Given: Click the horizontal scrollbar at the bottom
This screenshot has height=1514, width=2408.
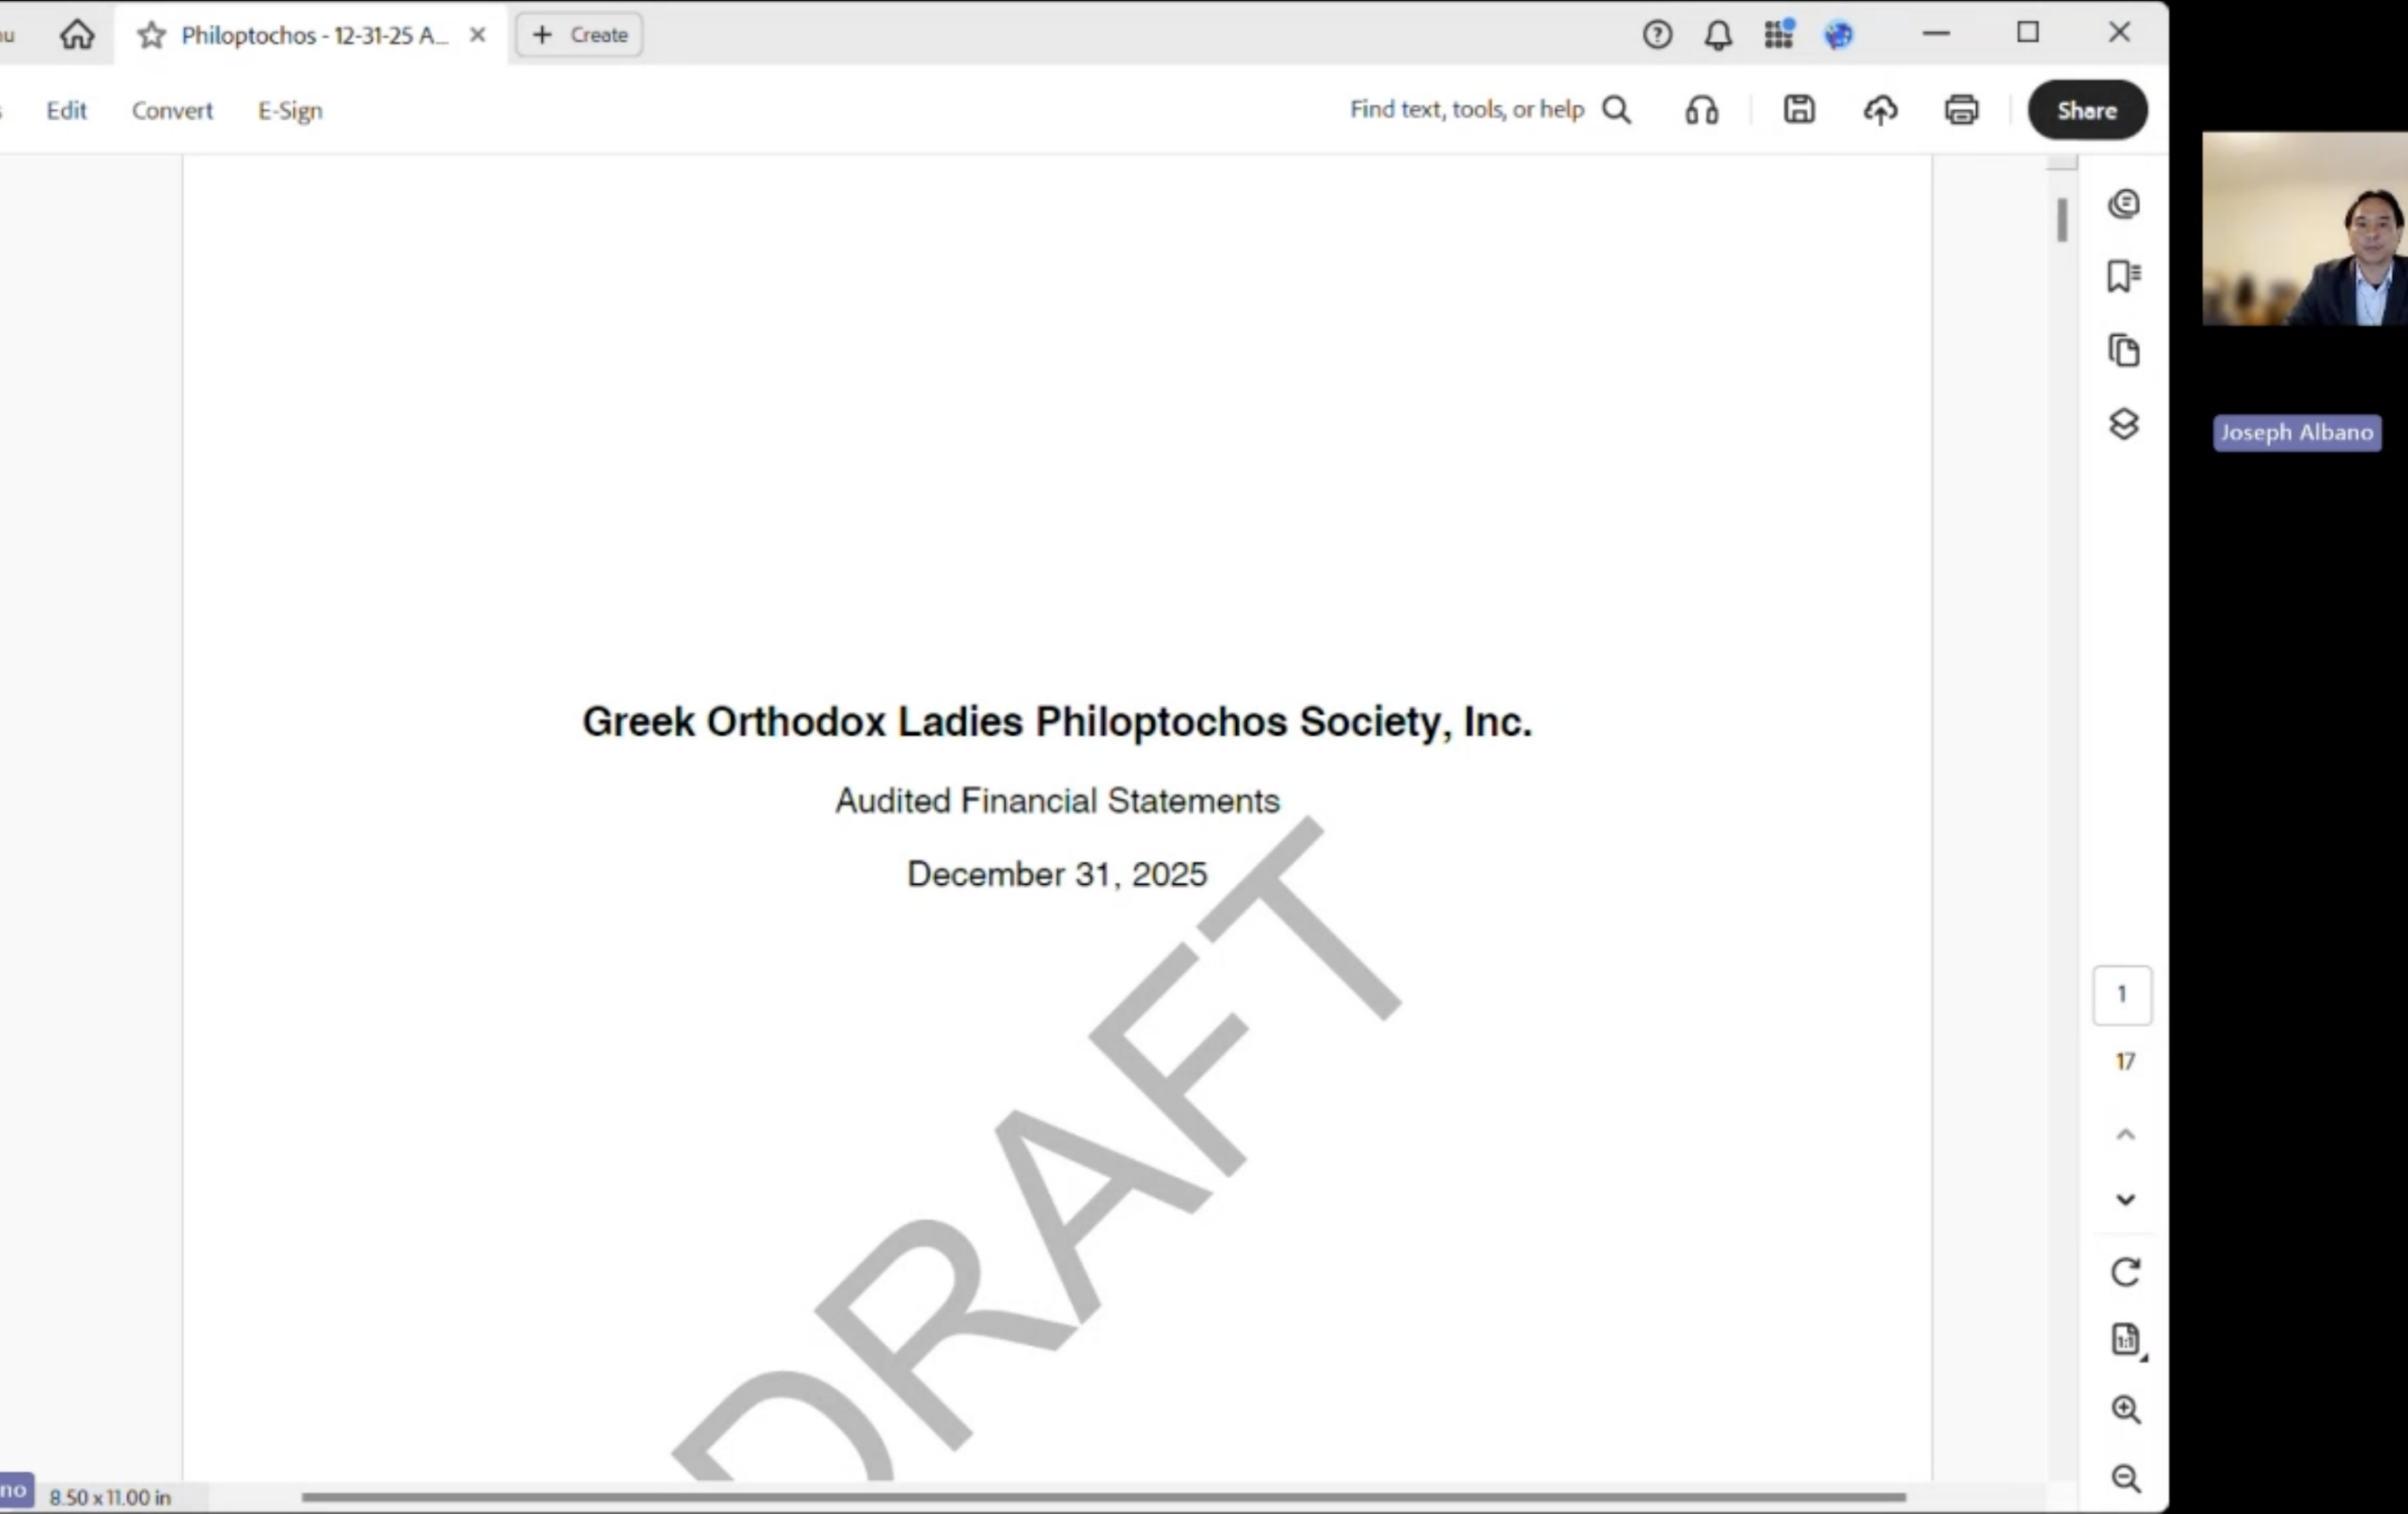Looking at the screenshot, I should tap(1104, 1497).
